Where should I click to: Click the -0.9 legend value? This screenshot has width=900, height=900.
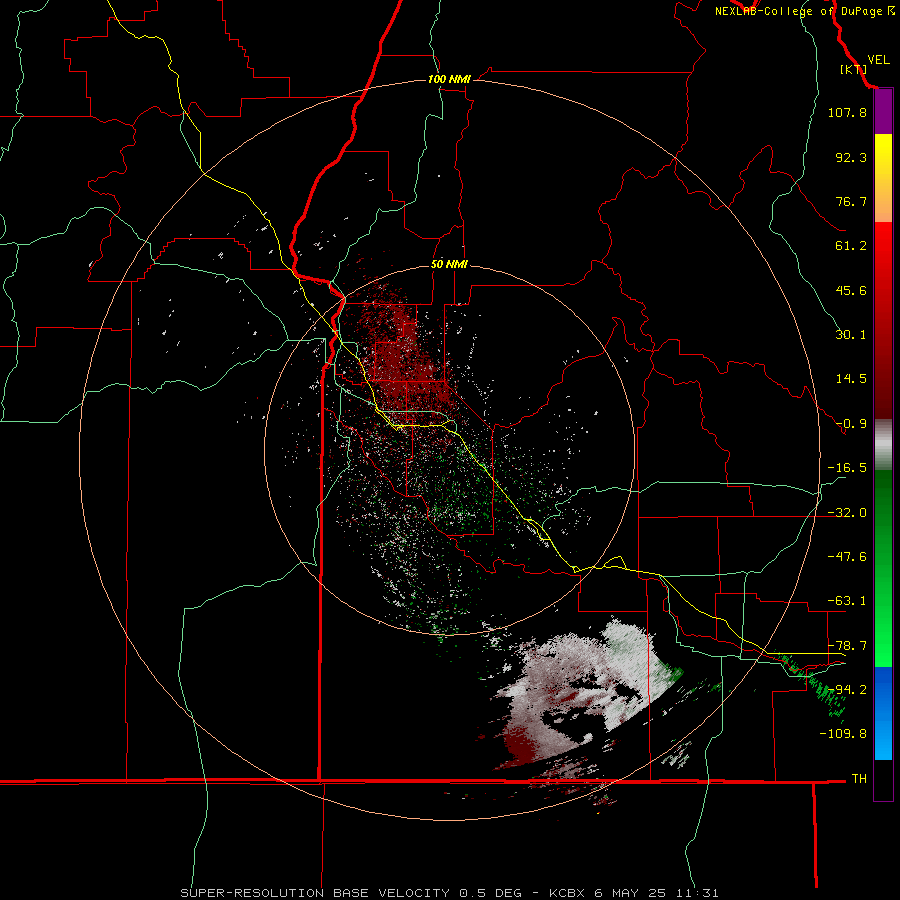coord(851,424)
